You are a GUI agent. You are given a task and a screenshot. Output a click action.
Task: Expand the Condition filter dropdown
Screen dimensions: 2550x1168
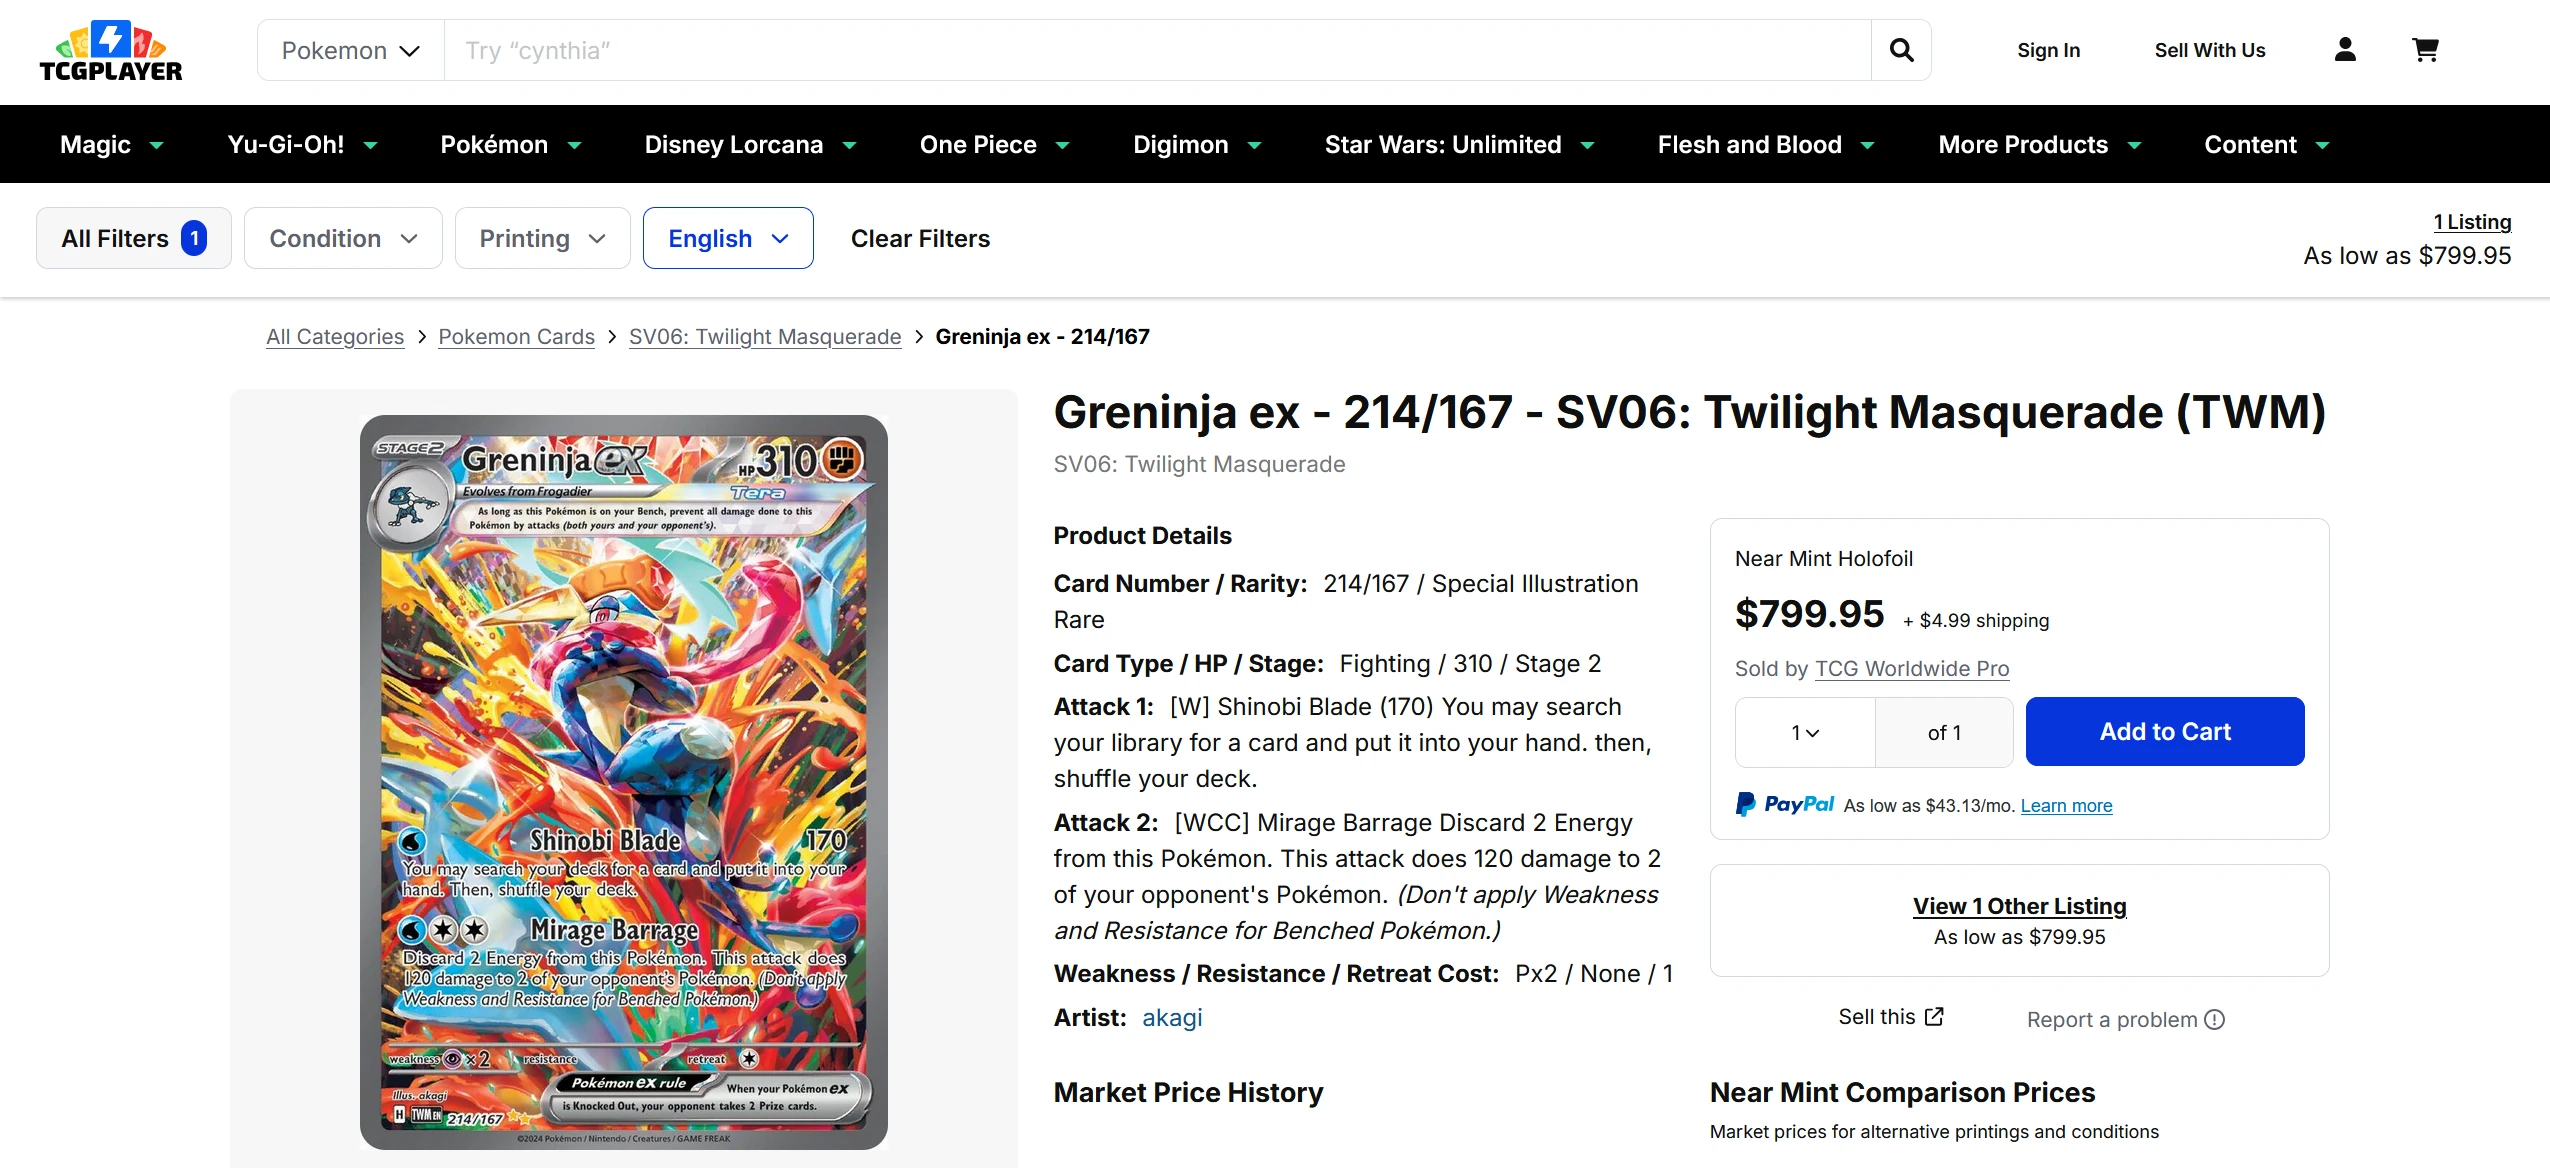coord(343,238)
